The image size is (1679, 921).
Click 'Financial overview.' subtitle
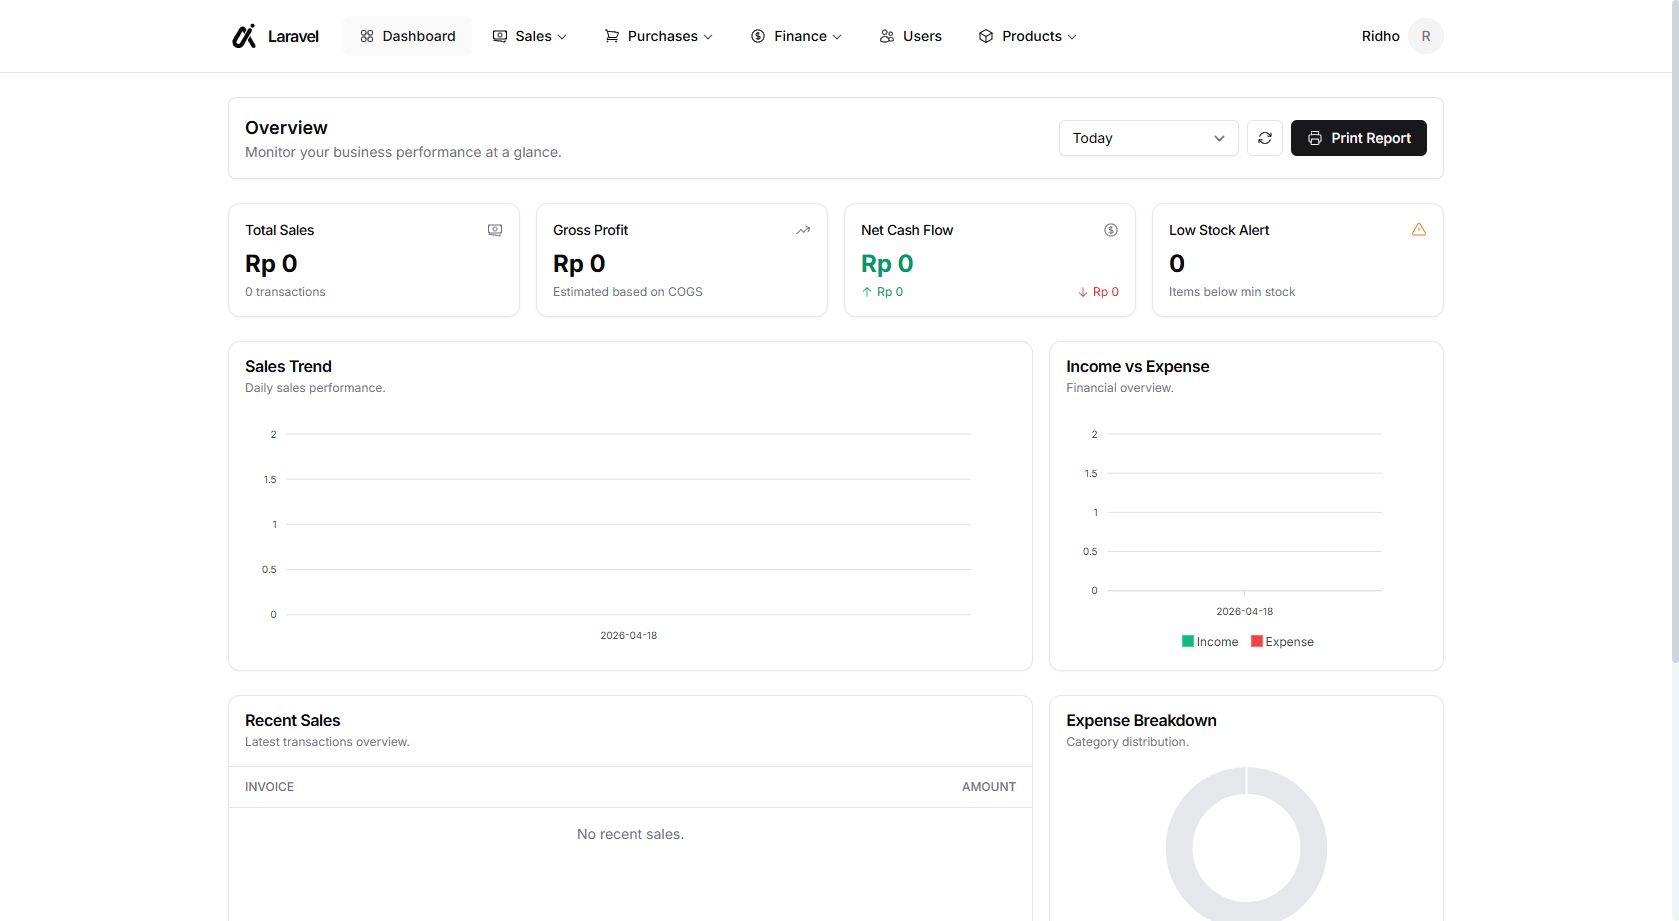[x=1120, y=388]
